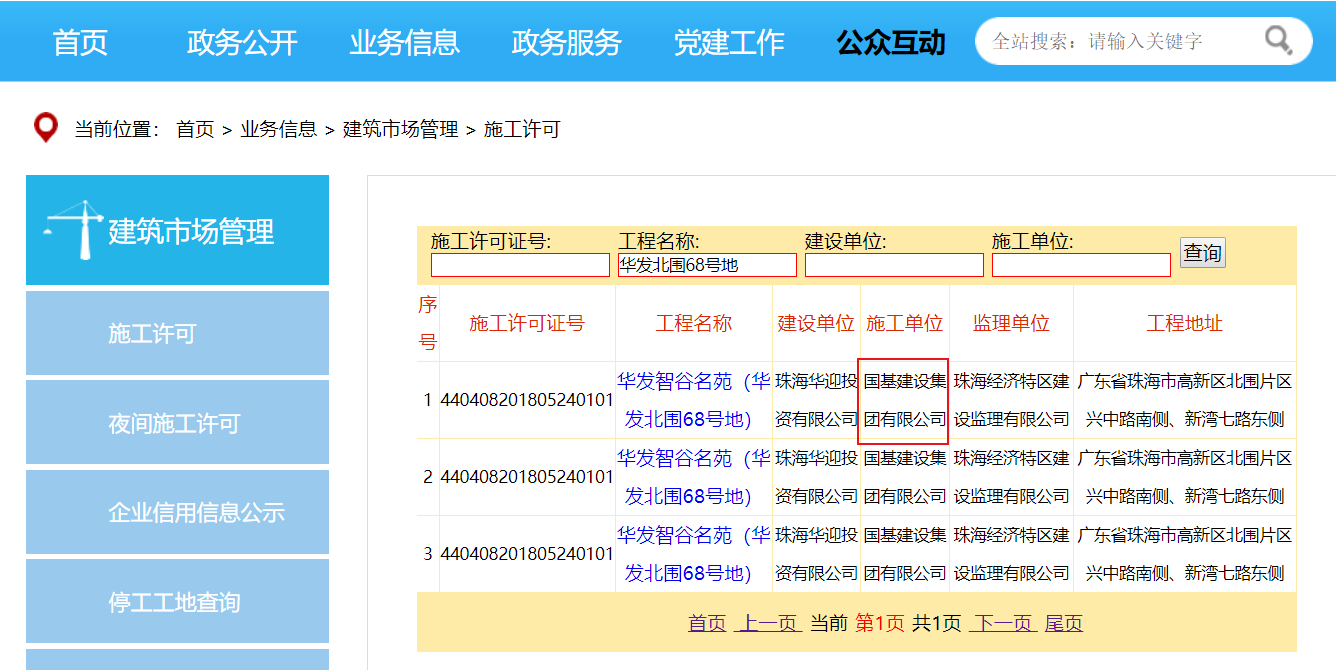Focus the 施工许可证号 input field

coord(520,265)
